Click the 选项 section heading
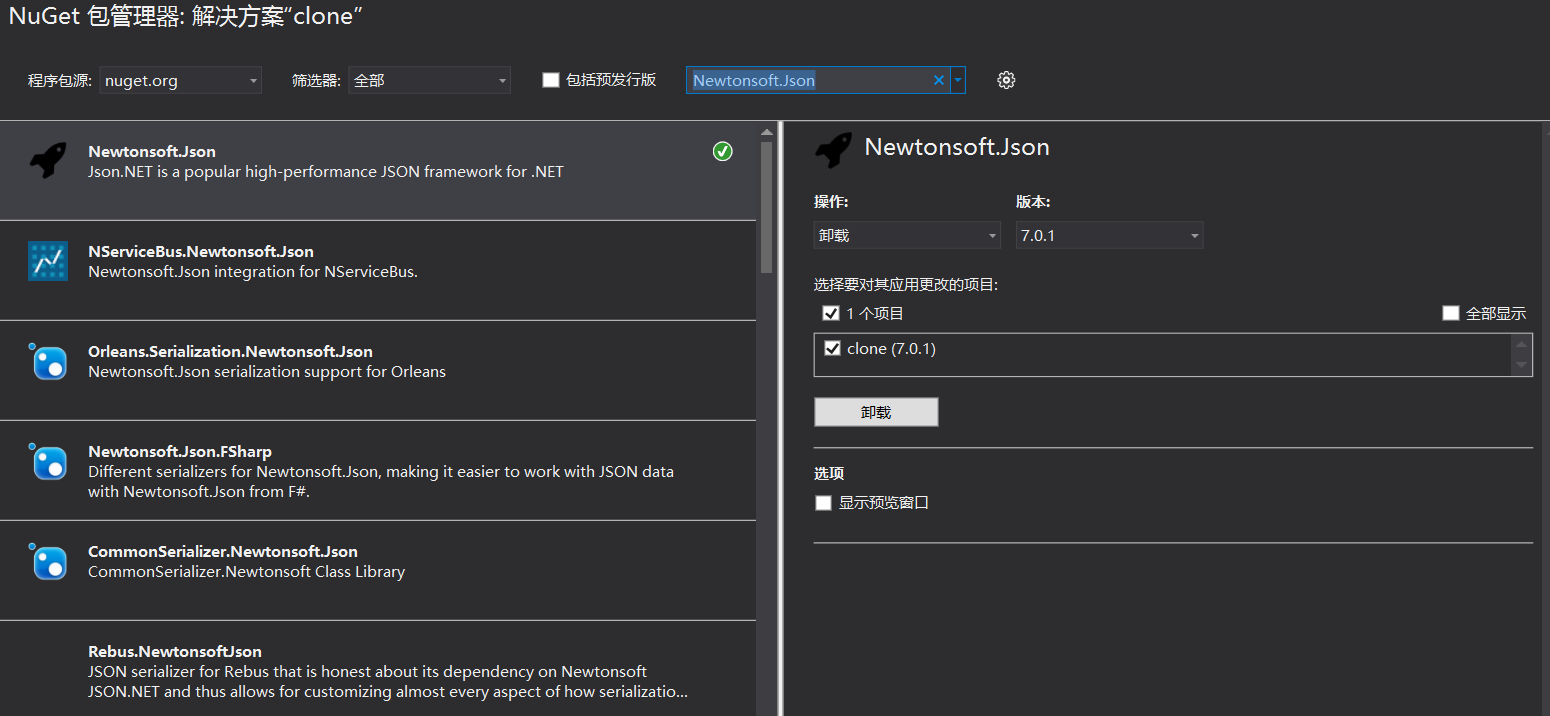This screenshot has height=716, width=1550. click(829, 474)
